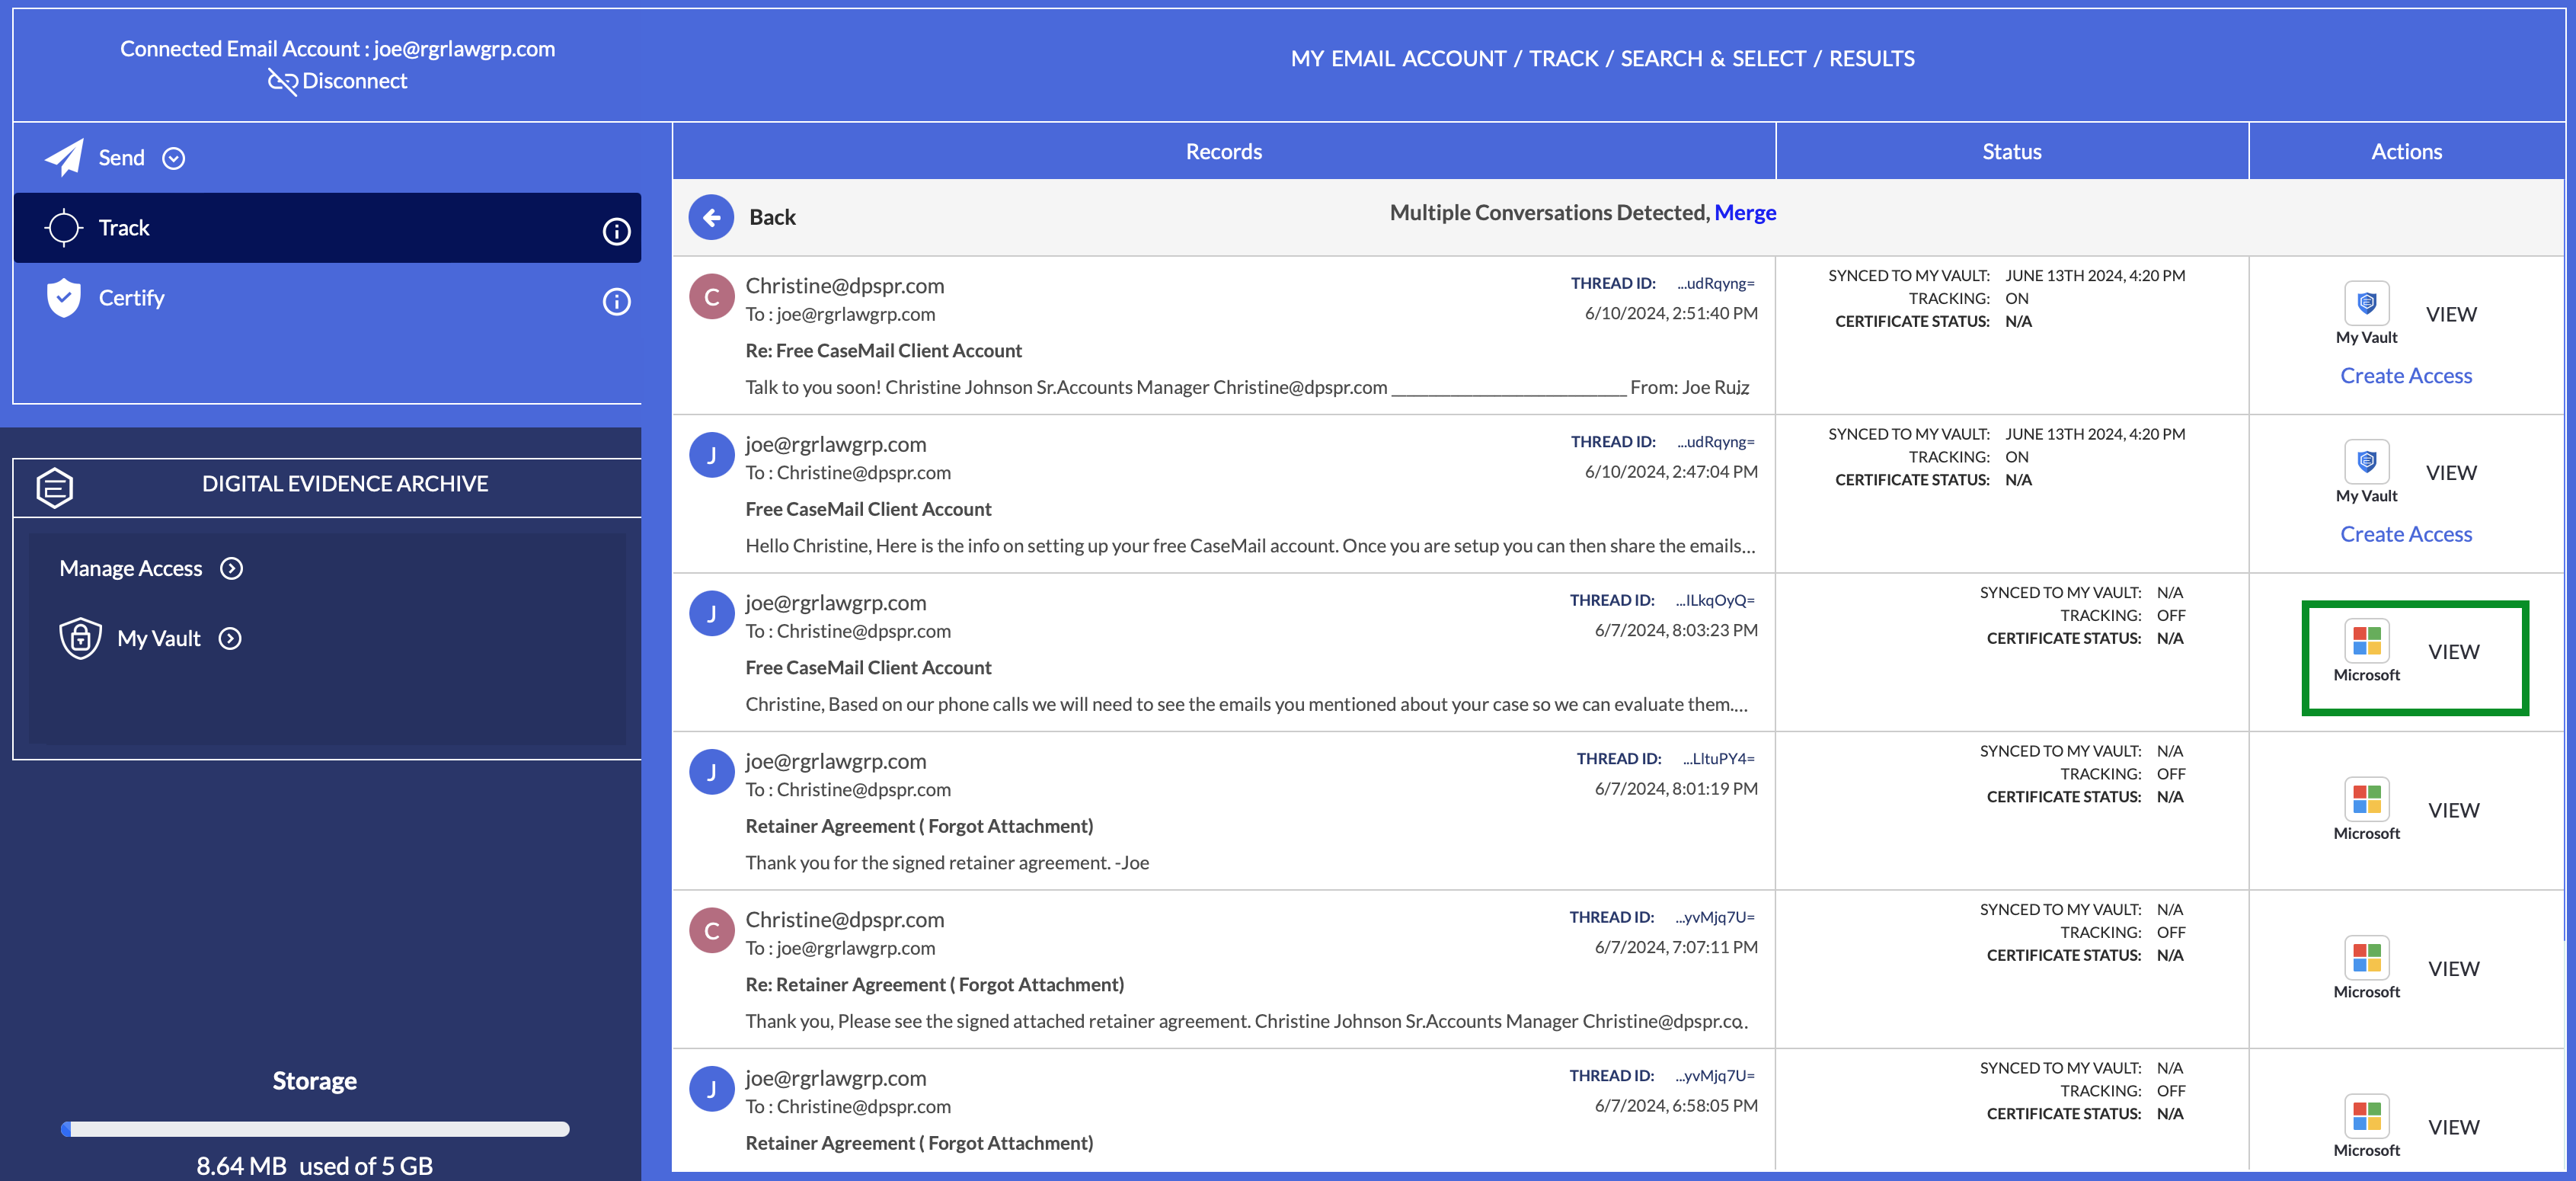
Task: Click the Storage heading
Action: [x=314, y=1081]
